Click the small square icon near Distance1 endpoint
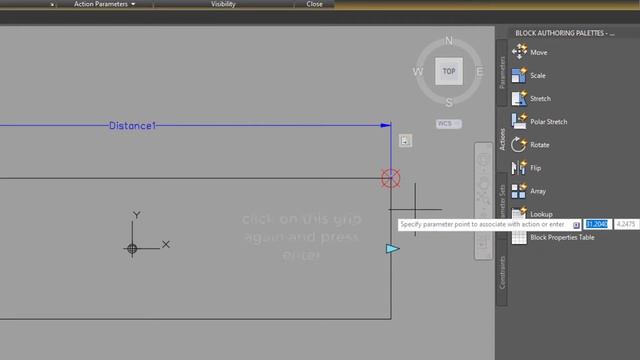Image resolution: width=640 pixels, height=360 pixels. click(x=405, y=141)
